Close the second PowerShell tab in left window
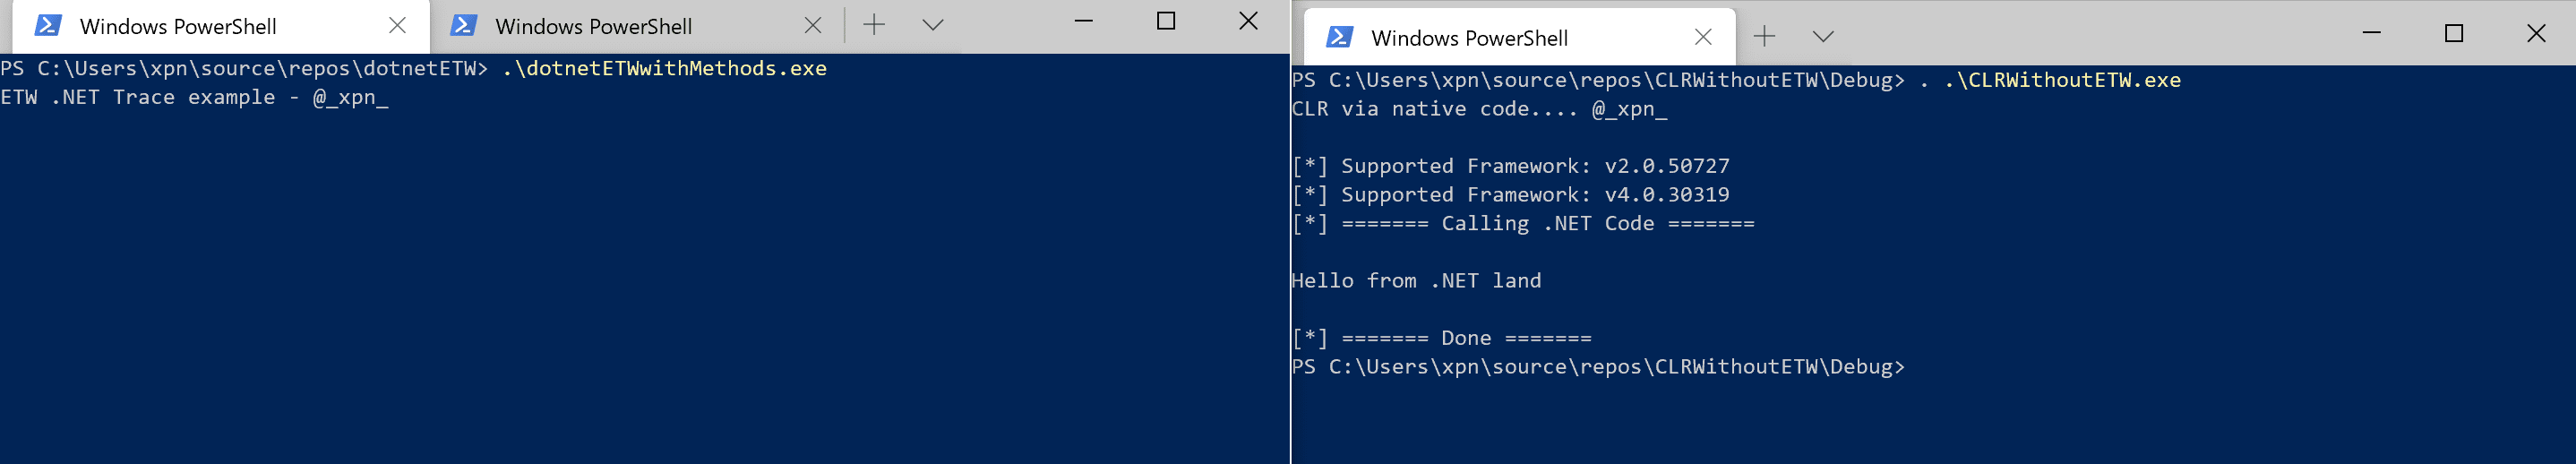 pyautogui.click(x=813, y=26)
